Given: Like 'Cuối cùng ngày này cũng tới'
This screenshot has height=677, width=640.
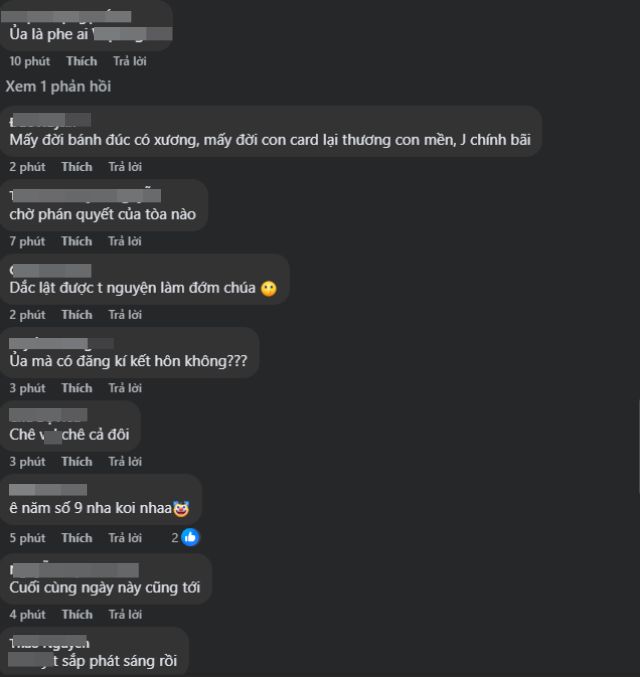Looking at the screenshot, I should pyautogui.click(x=77, y=614).
